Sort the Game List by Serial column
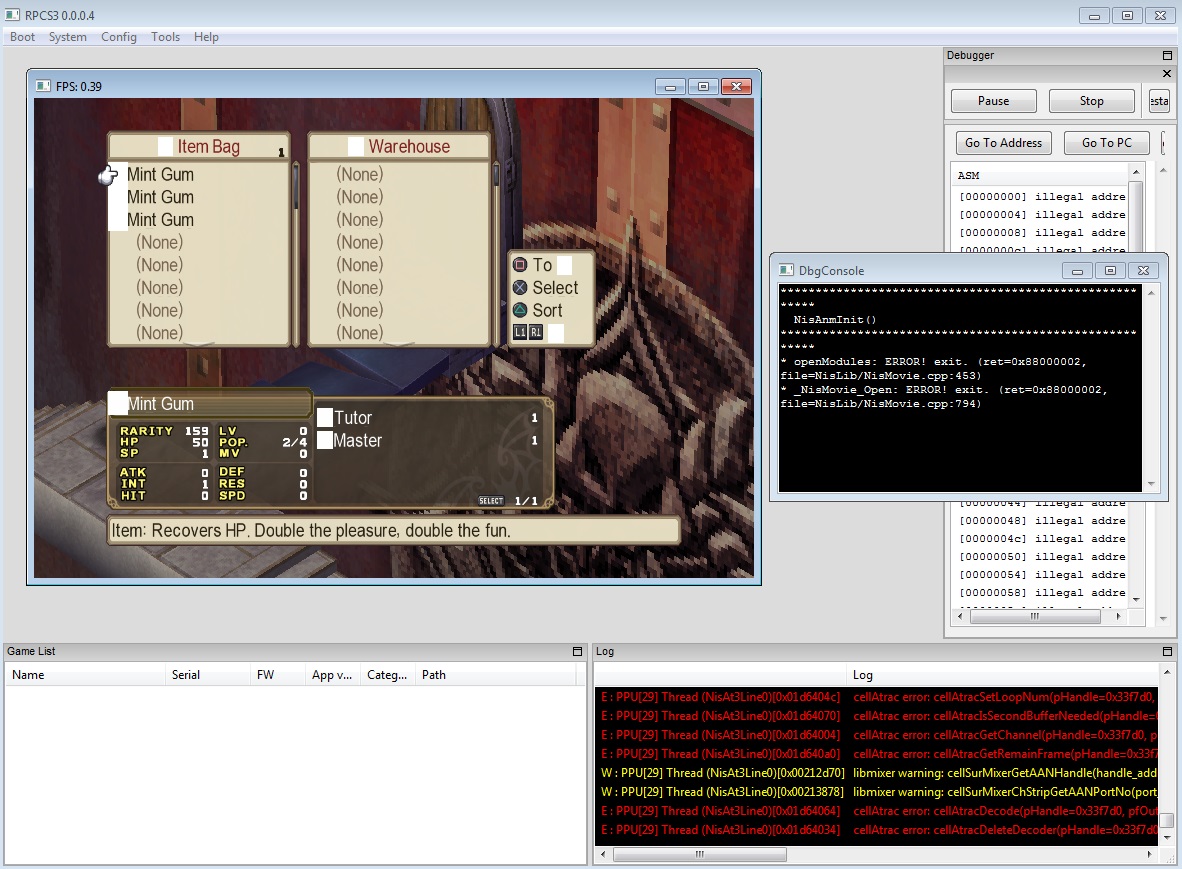The image size is (1182, 869). 186,675
